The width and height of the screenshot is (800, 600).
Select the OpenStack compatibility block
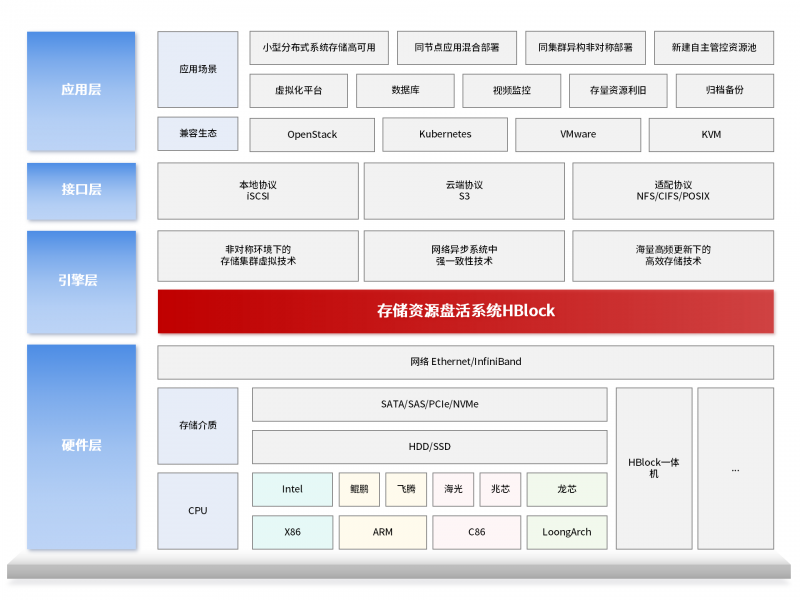[x=311, y=134]
